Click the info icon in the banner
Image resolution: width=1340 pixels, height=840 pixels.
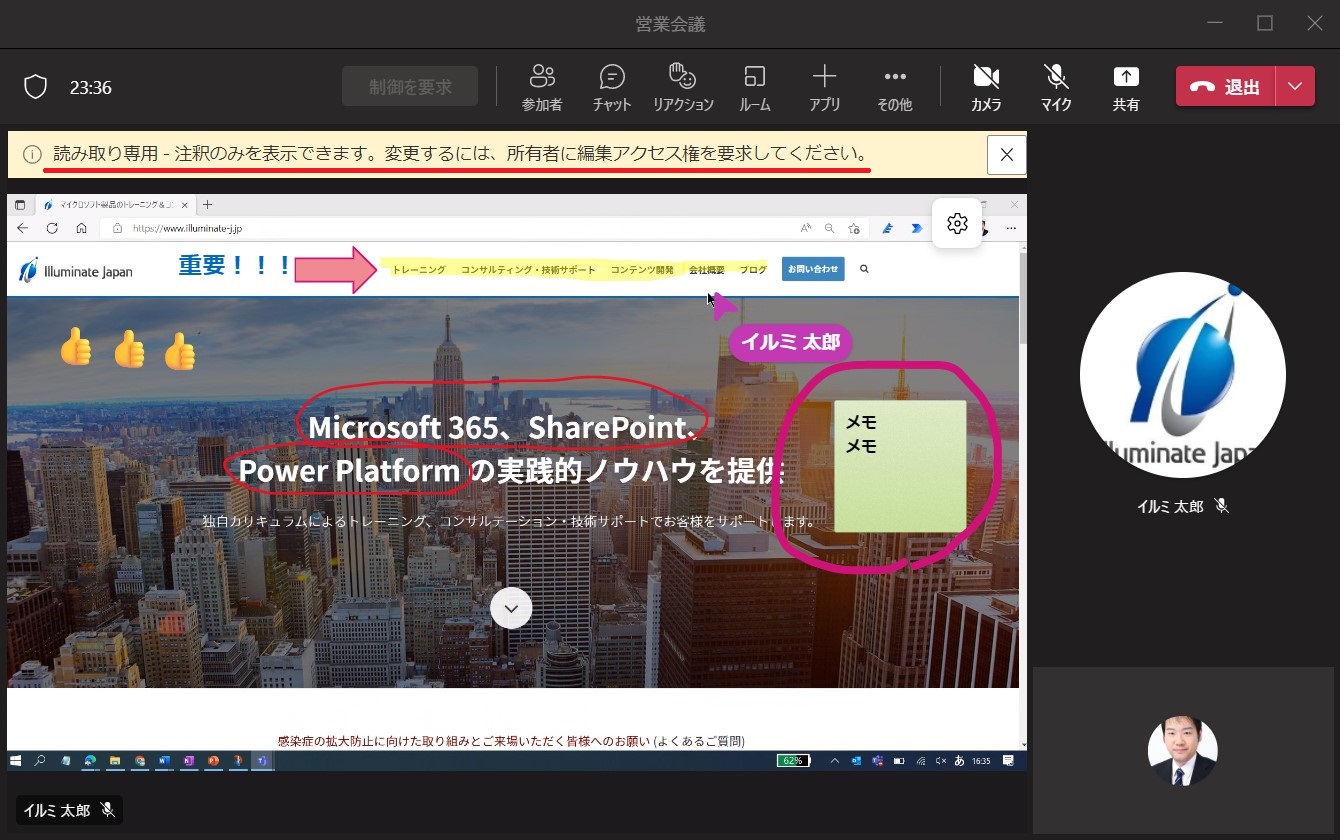point(33,155)
